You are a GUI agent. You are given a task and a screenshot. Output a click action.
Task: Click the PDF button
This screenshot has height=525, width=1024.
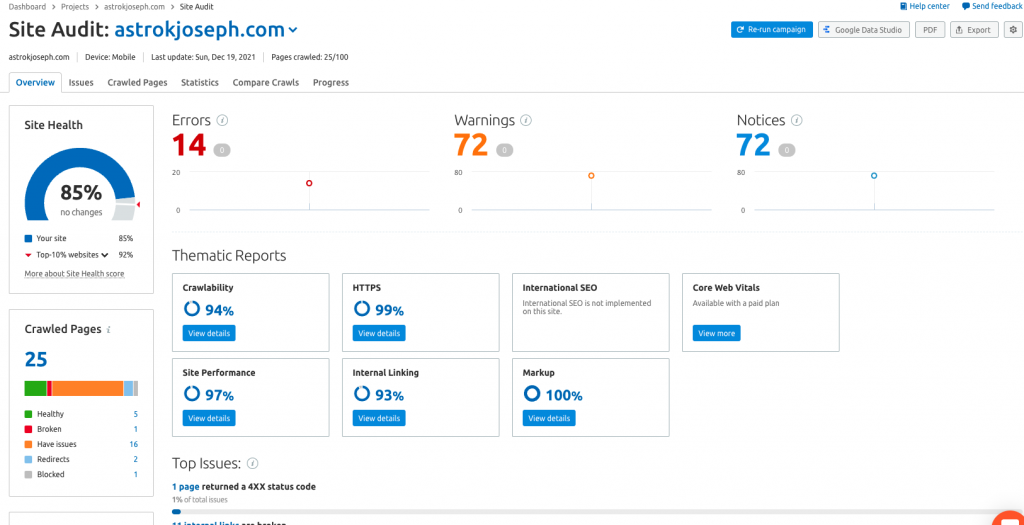click(x=930, y=29)
